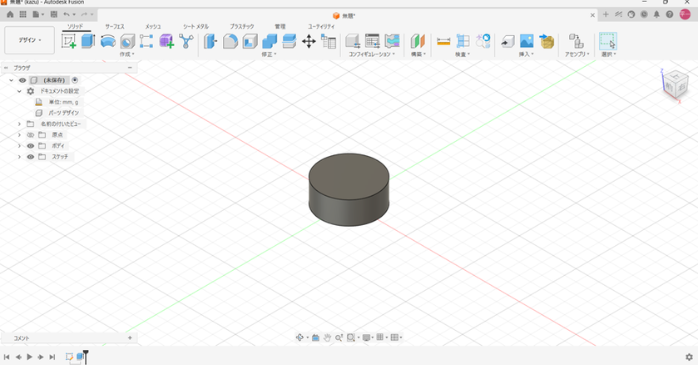Jump to the timeline start
The width and height of the screenshot is (698, 365).
click(7, 357)
